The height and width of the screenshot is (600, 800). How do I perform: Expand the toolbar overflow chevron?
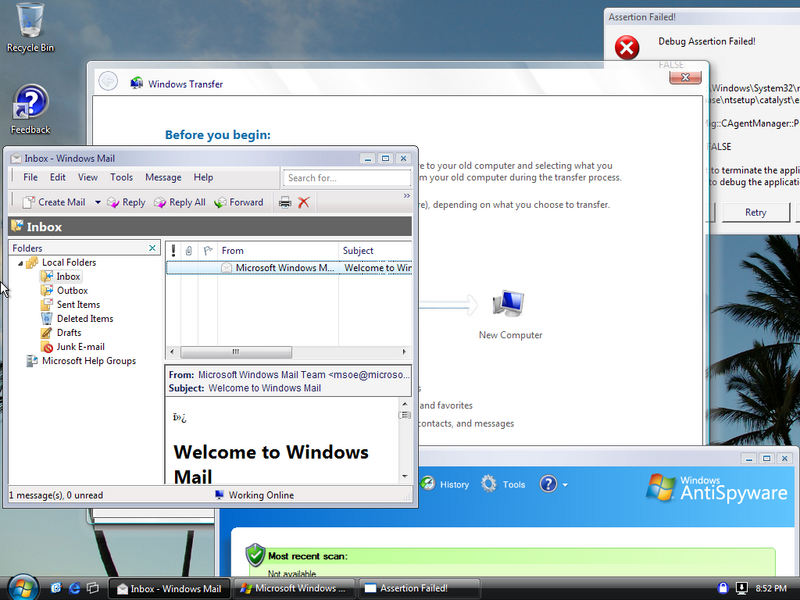(x=407, y=196)
